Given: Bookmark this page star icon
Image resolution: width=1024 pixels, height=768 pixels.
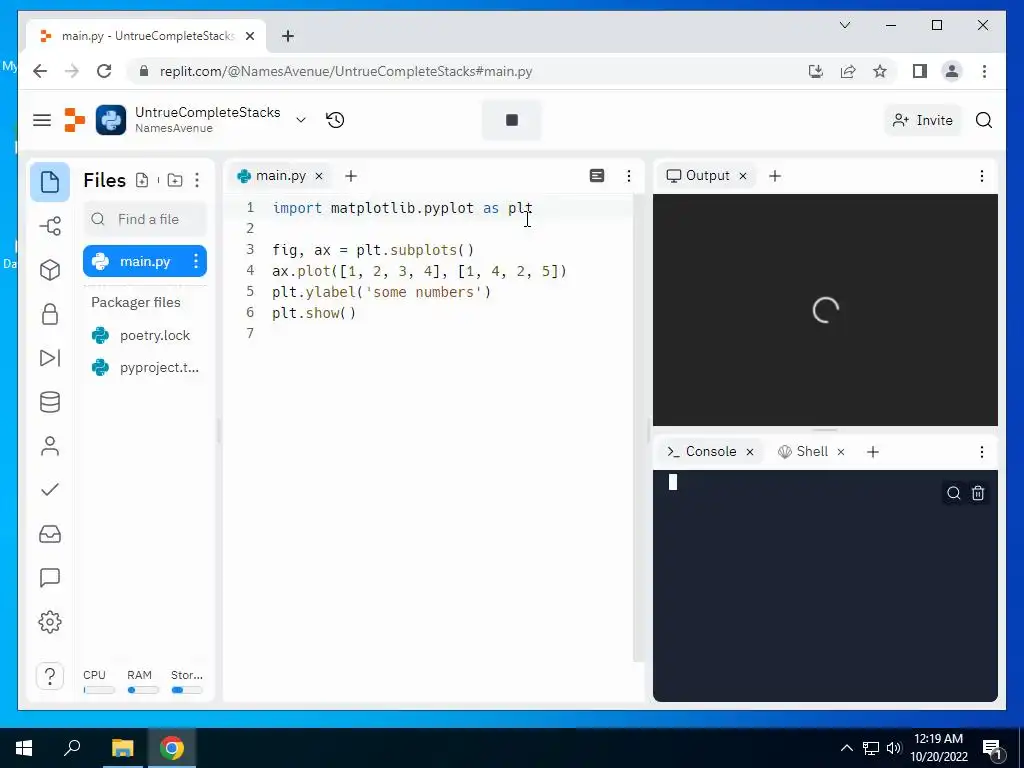Looking at the screenshot, I should pos(880,71).
